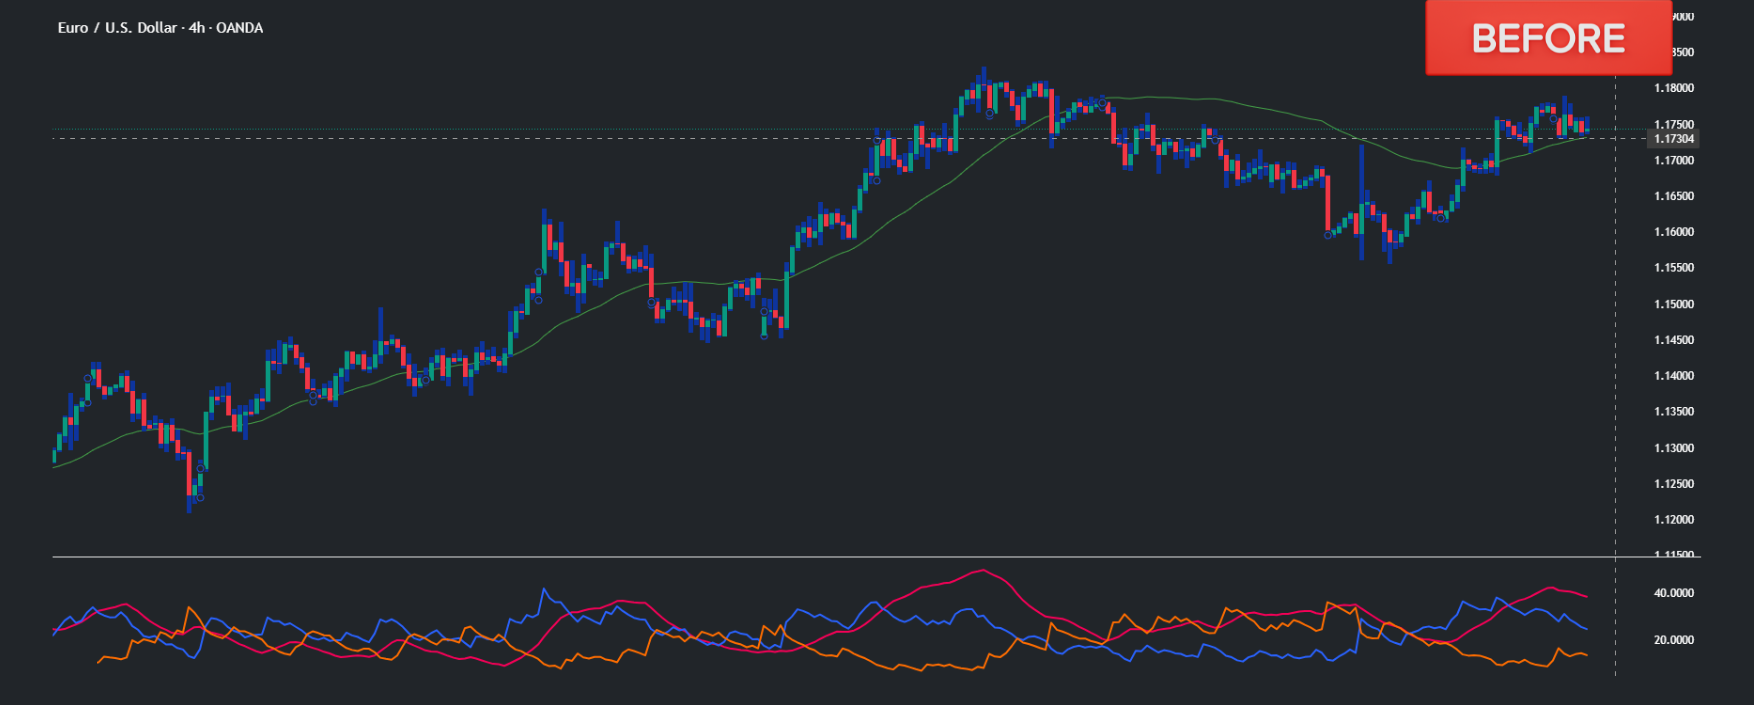1754x705 pixels.
Task: Click the right end of the green moving average
Action: [1588, 135]
